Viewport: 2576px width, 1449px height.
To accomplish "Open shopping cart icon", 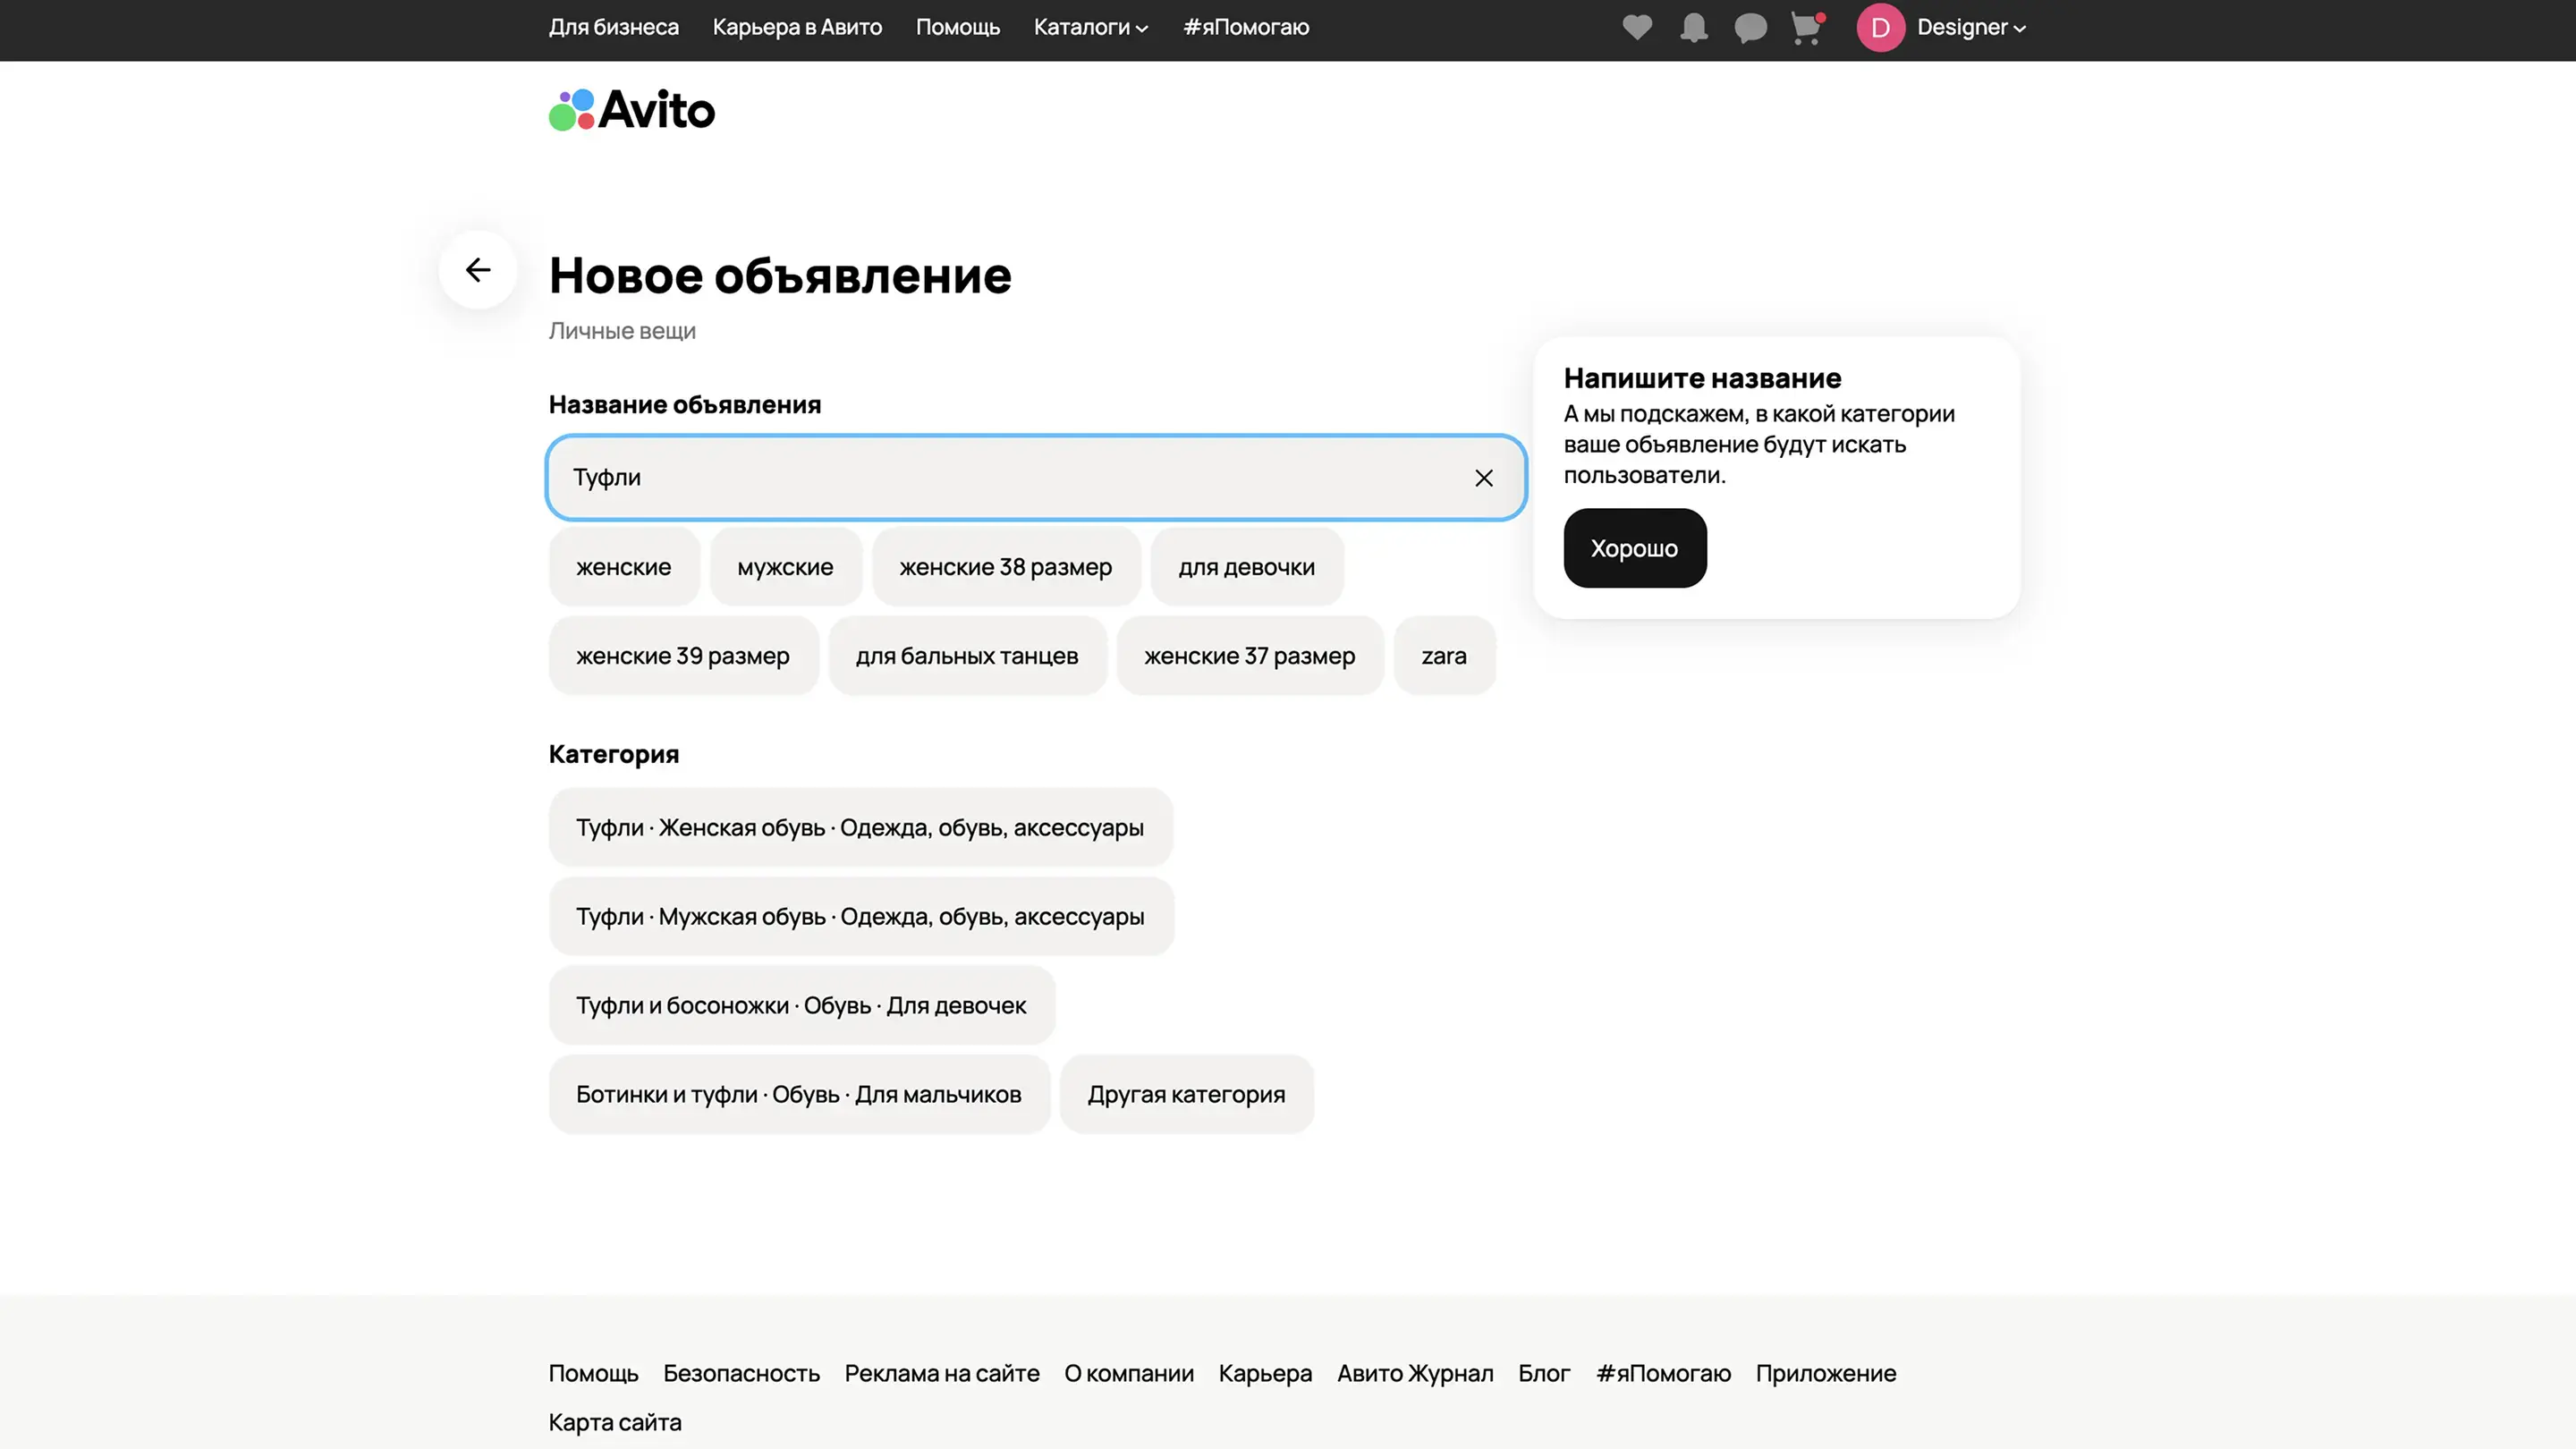I will (x=1806, y=27).
